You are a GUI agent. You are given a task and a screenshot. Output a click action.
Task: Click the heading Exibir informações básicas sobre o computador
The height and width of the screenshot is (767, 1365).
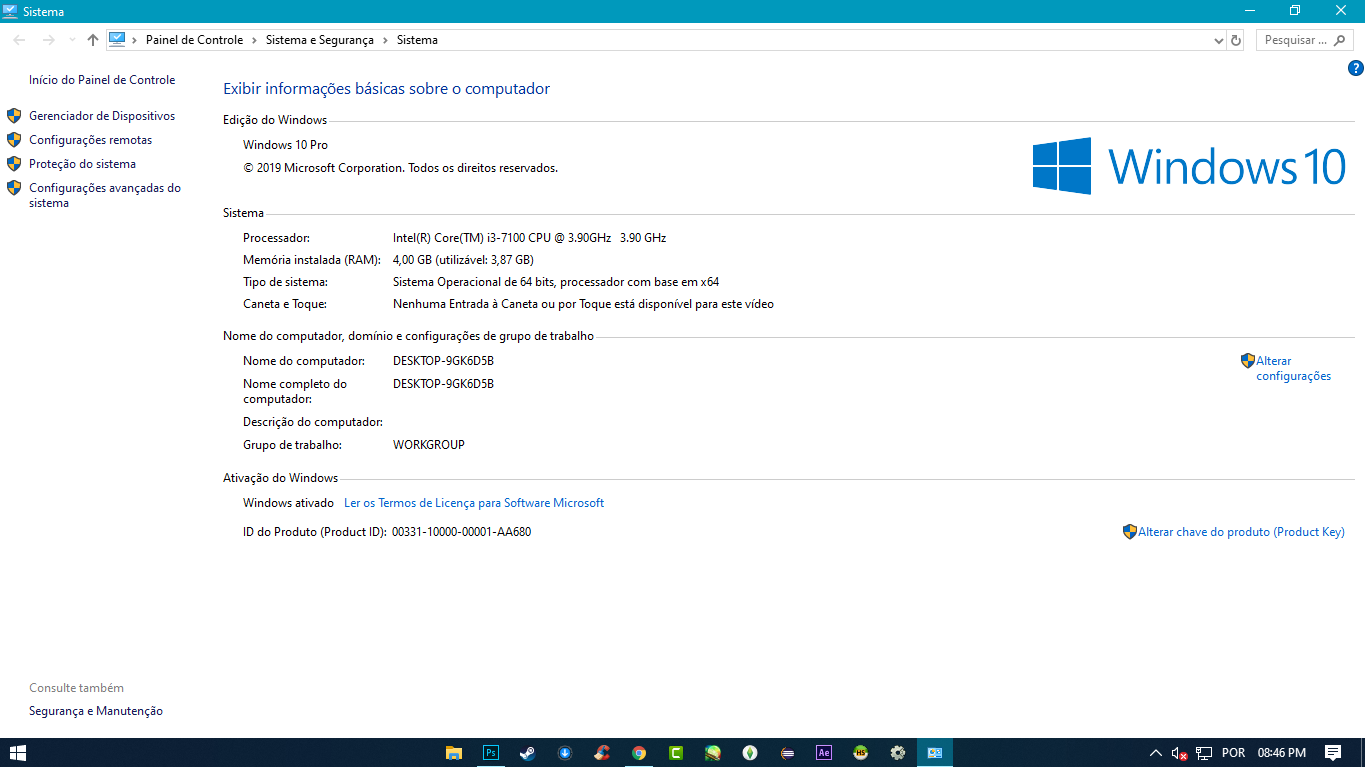(386, 89)
